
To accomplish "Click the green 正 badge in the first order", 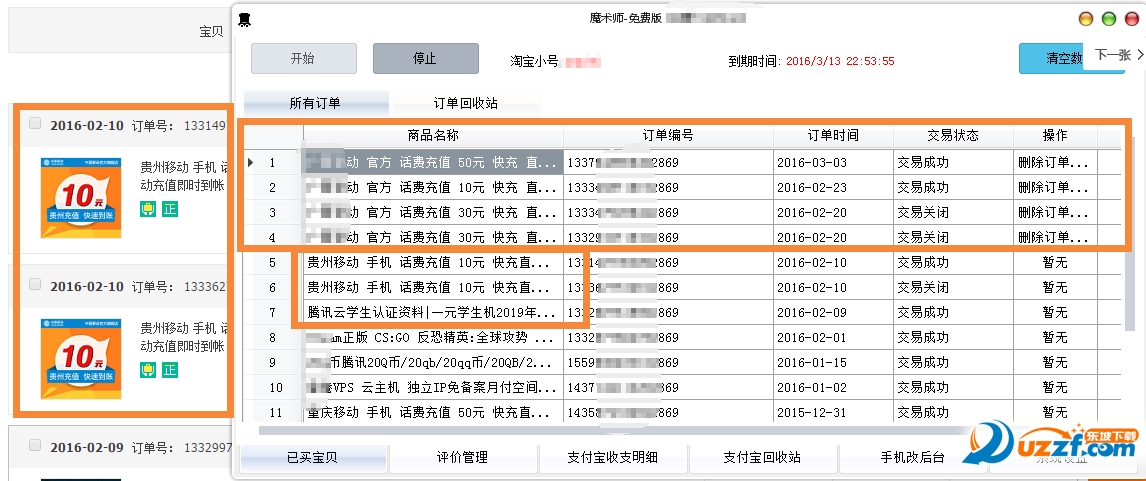I will (170, 210).
